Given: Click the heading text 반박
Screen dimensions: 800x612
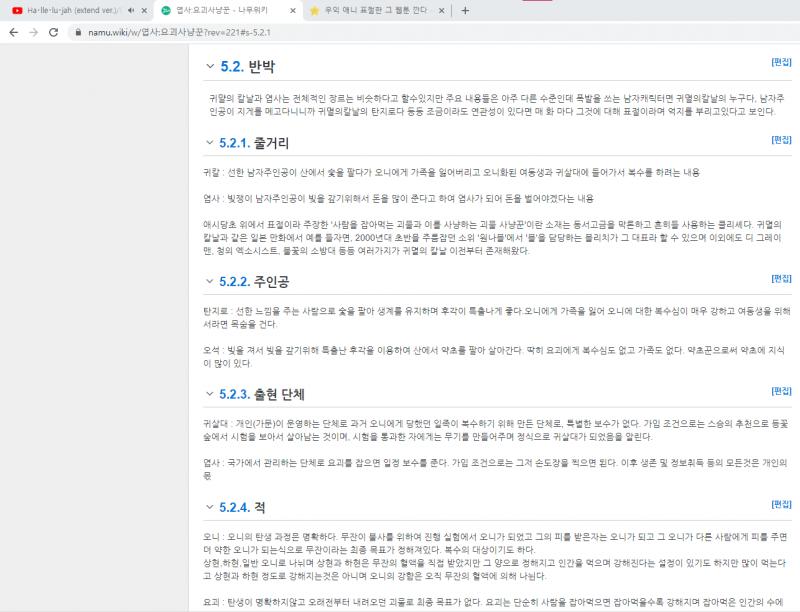Looking at the screenshot, I should tap(262, 66).
